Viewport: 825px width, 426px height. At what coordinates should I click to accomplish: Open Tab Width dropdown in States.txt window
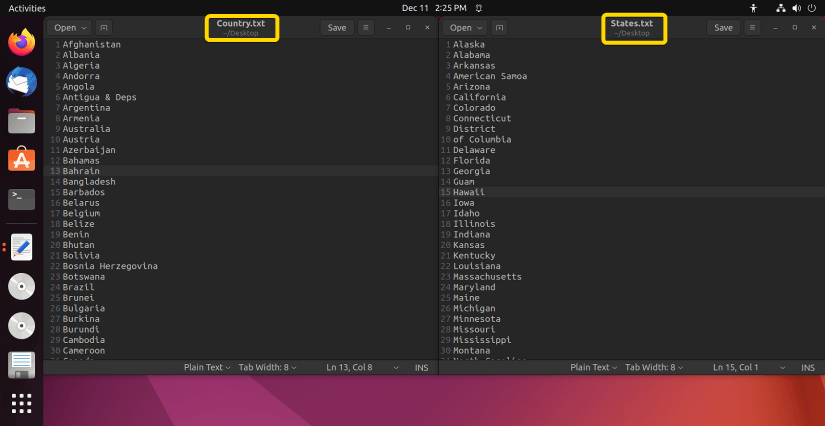(654, 367)
